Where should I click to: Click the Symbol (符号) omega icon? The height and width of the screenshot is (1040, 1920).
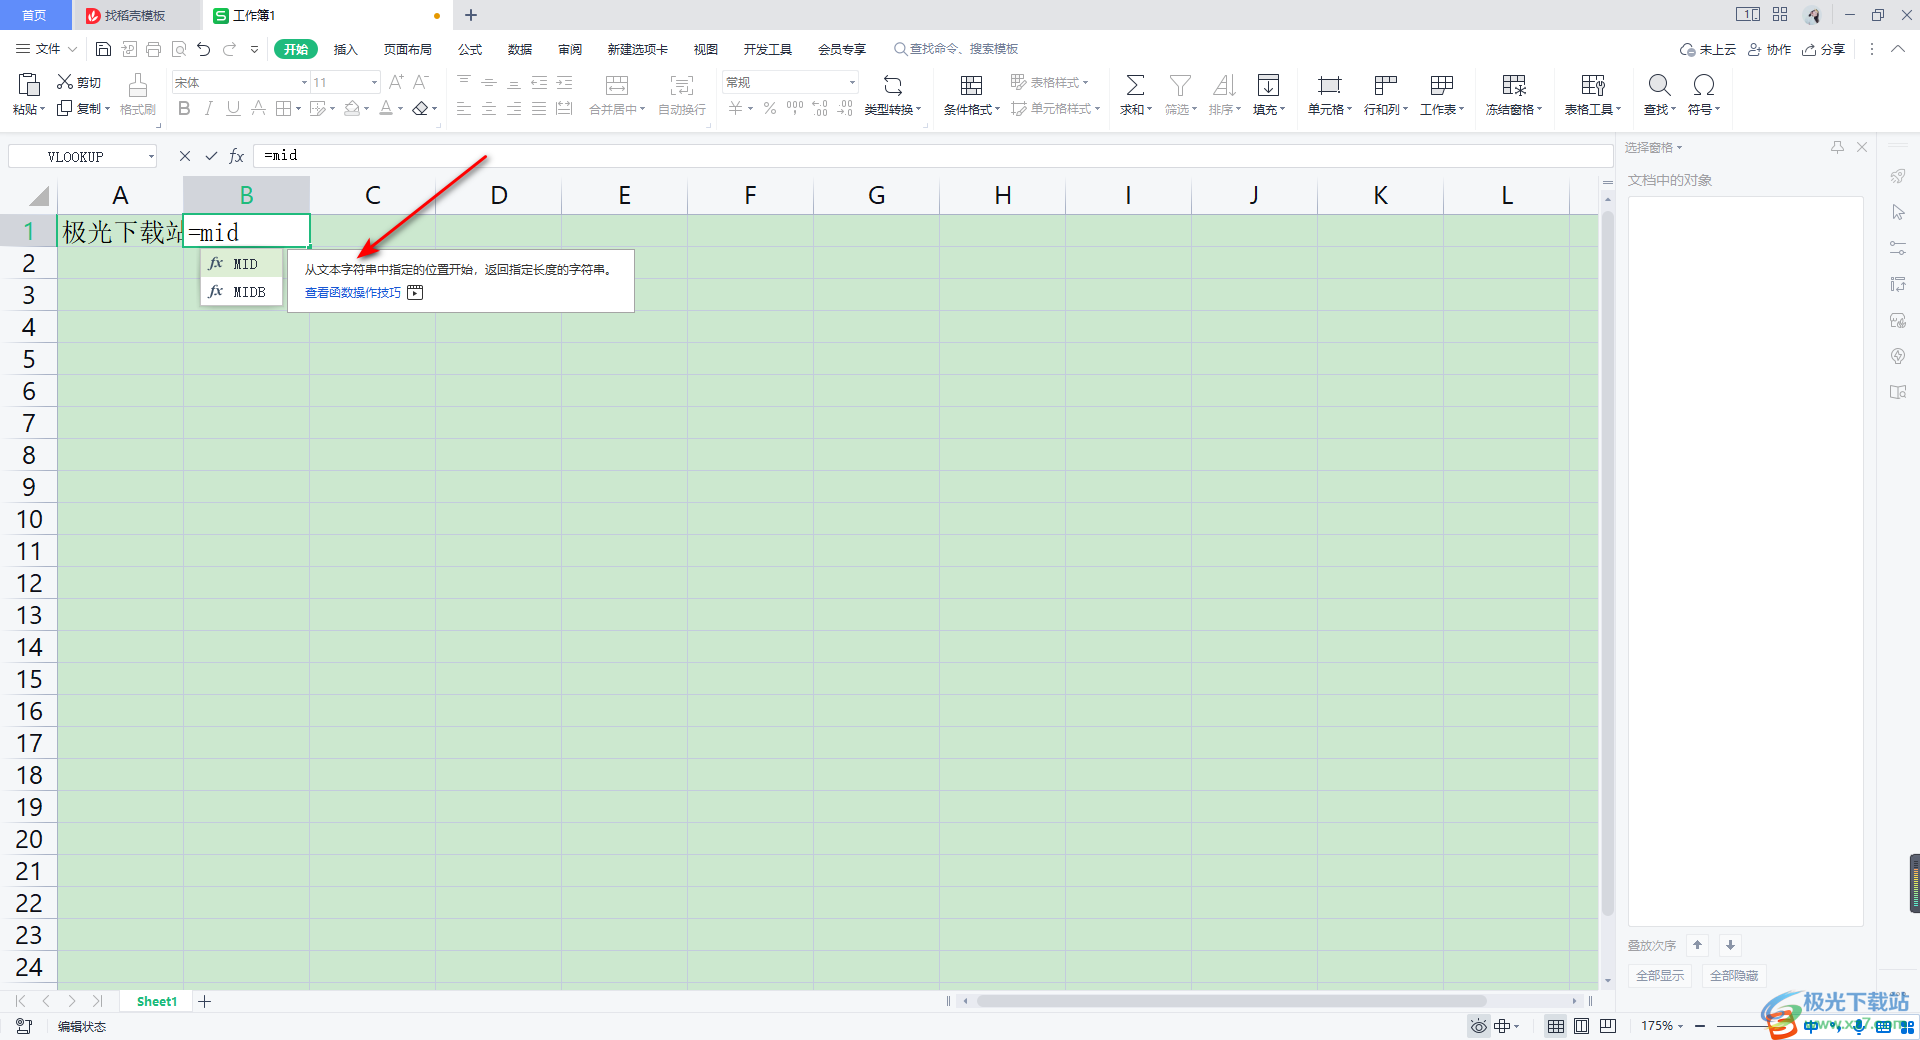[x=1704, y=85]
